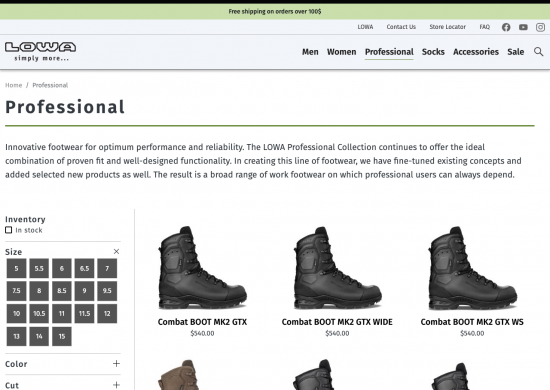Open the LOWA YouTube channel icon

coord(523,27)
